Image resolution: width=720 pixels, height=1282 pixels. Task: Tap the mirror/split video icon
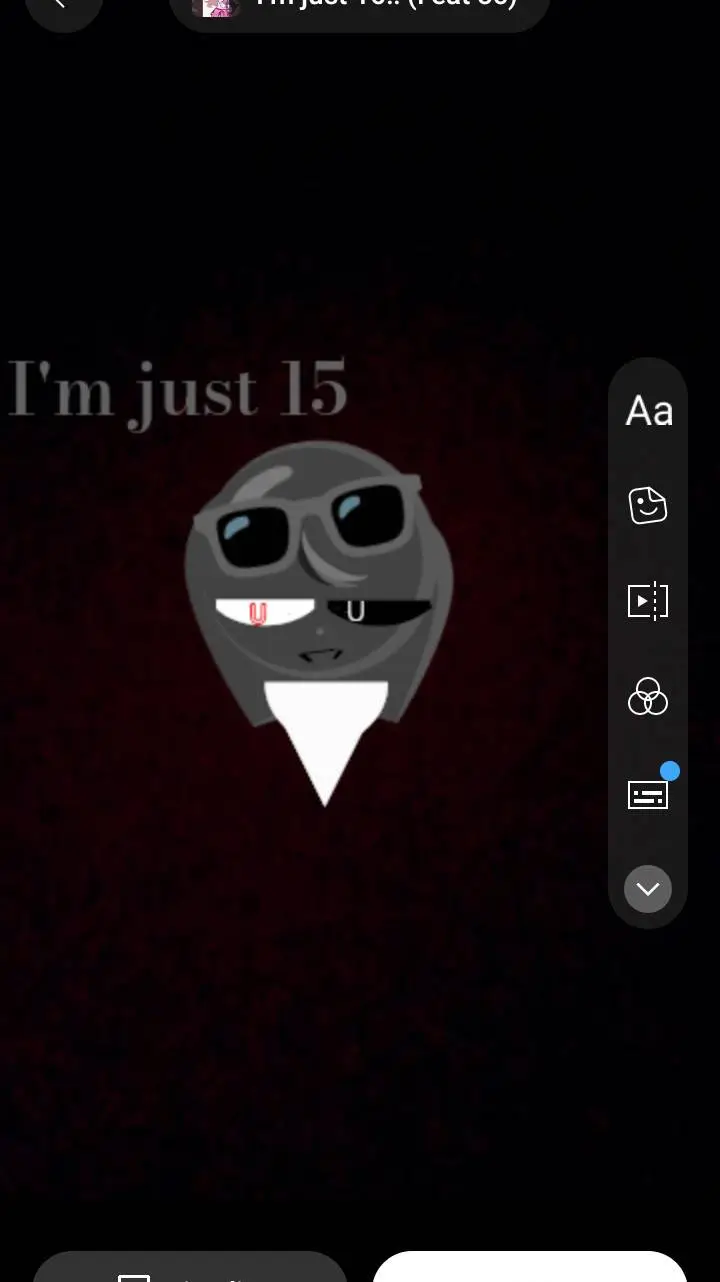click(648, 601)
